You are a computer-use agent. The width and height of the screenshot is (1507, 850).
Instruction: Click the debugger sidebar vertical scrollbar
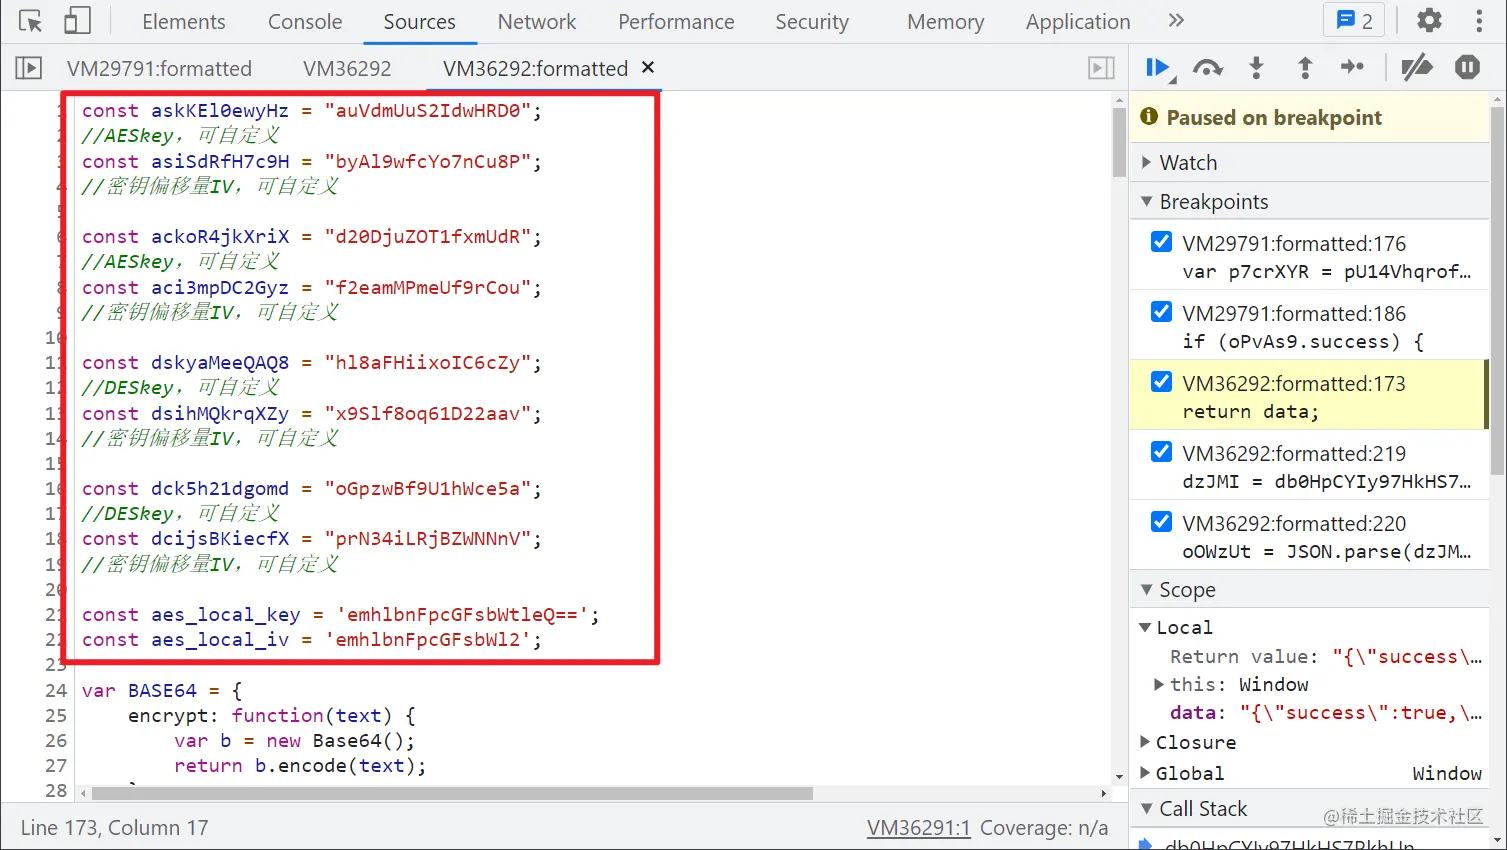tap(1497, 290)
